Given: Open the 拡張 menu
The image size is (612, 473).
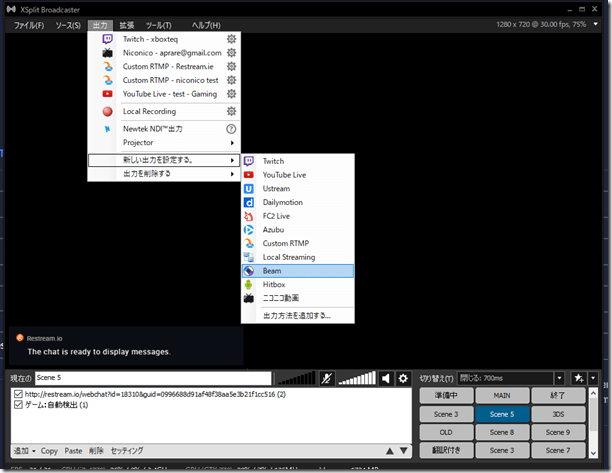Looking at the screenshot, I should click(x=127, y=25).
